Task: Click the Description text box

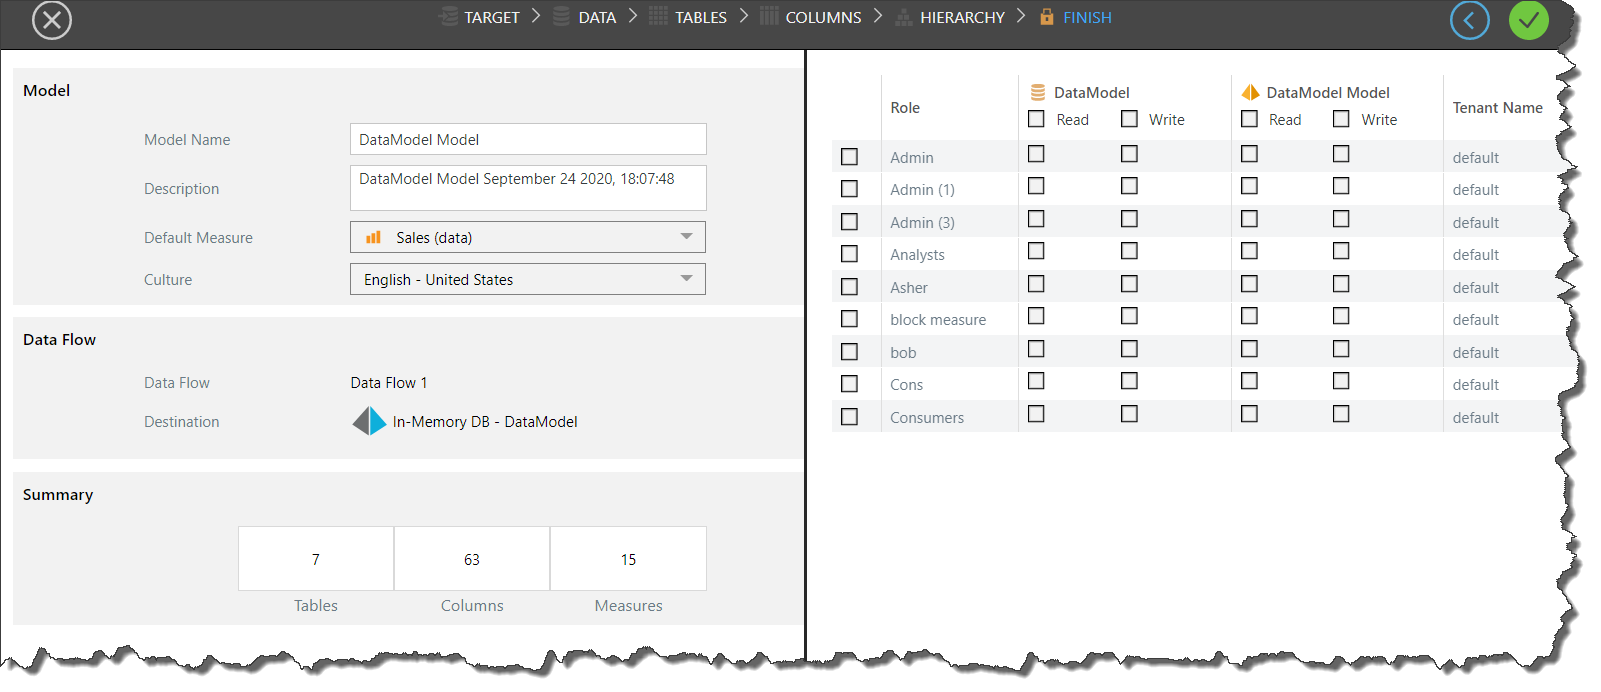Action: (528, 188)
